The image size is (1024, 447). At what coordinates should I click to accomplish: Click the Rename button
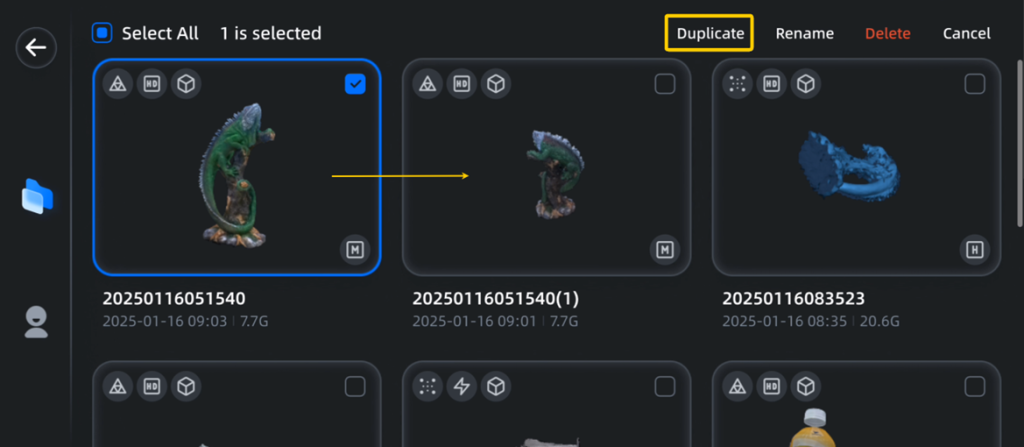click(804, 33)
